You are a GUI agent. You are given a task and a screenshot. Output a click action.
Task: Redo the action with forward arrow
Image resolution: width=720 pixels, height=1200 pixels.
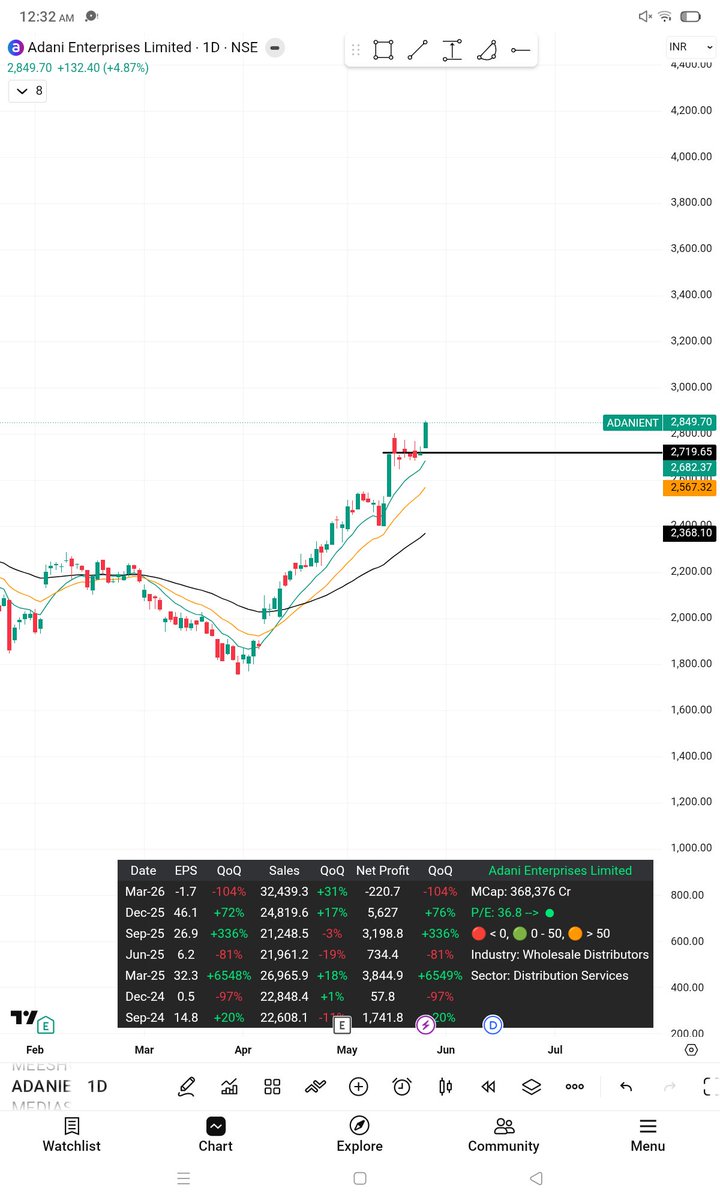point(670,1086)
